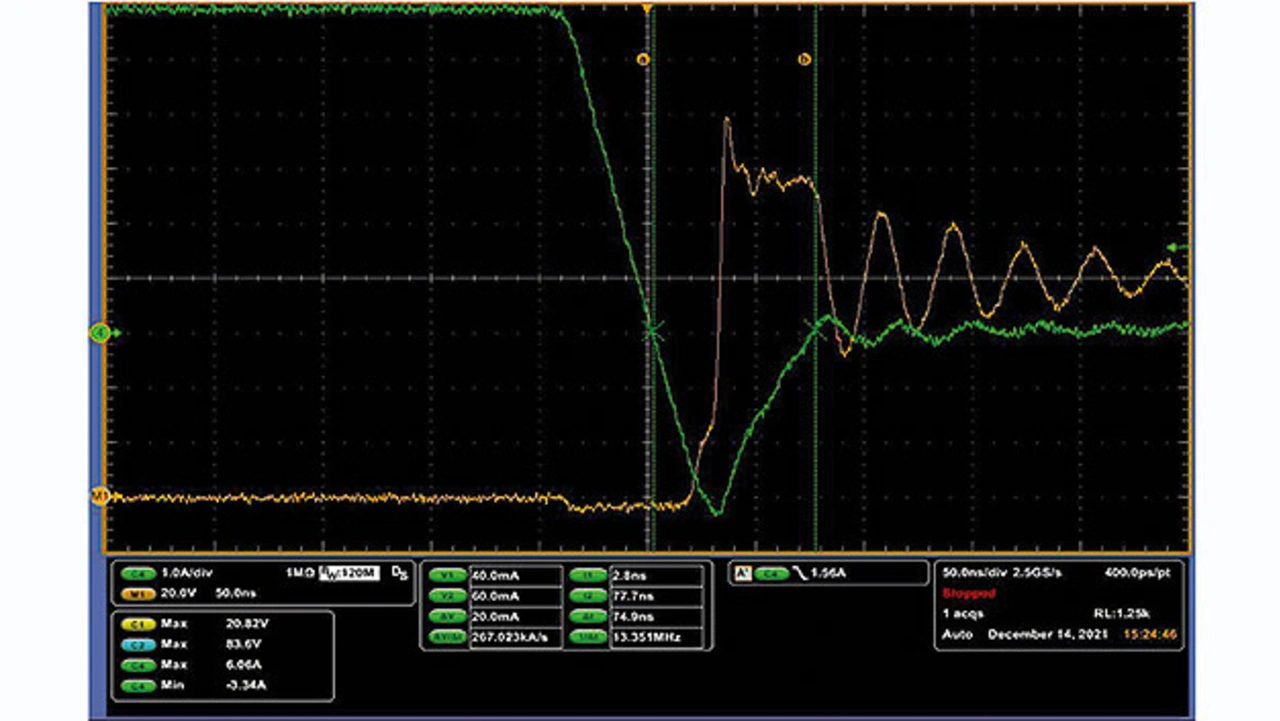Click the 50.0ns/div horizontal scale readout
Image resolution: width=1280 pixels, height=721 pixels.
[974, 573]
